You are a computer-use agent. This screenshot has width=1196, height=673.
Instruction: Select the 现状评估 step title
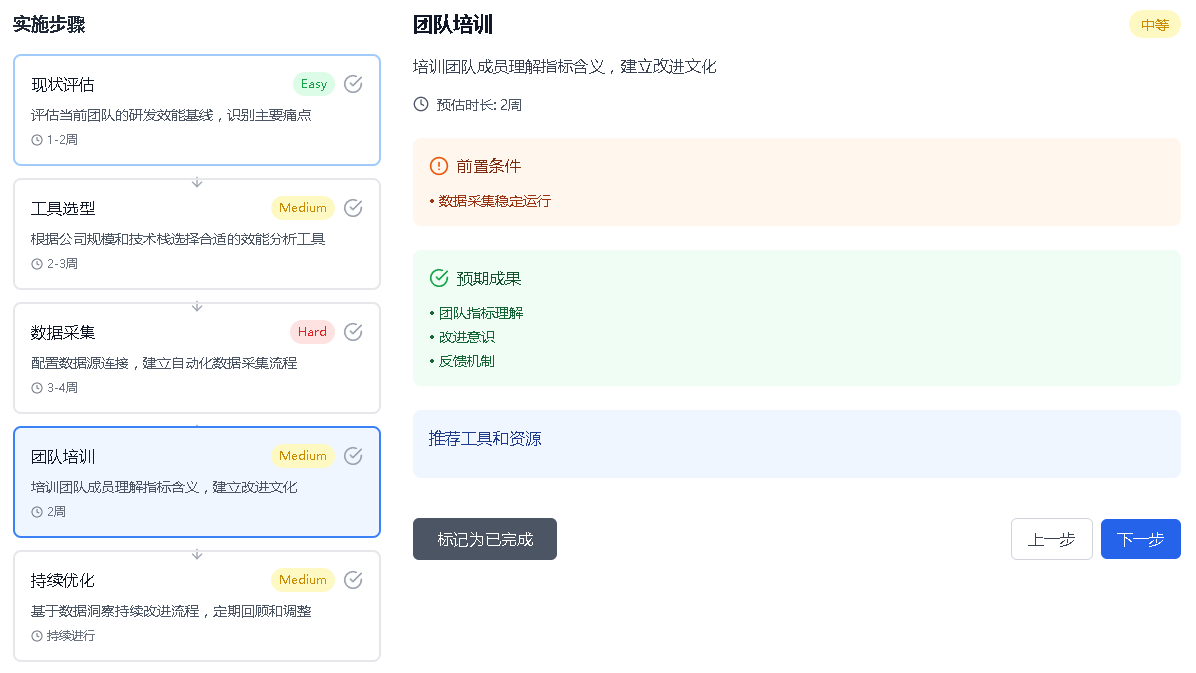(63, 85)
